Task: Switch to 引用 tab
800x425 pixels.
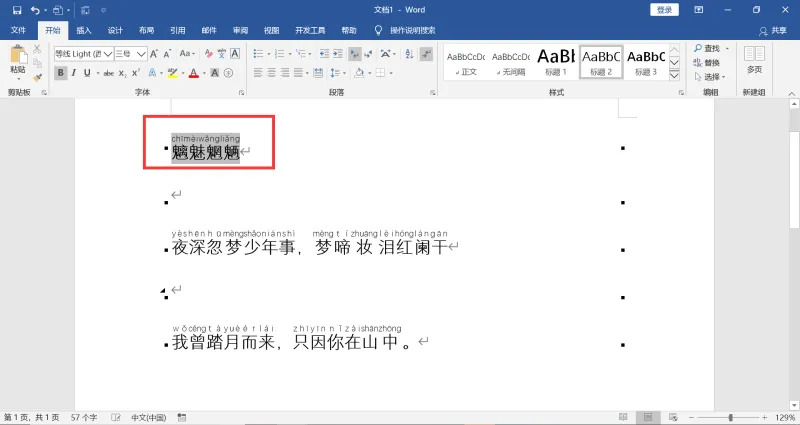Action: (178, 31)
